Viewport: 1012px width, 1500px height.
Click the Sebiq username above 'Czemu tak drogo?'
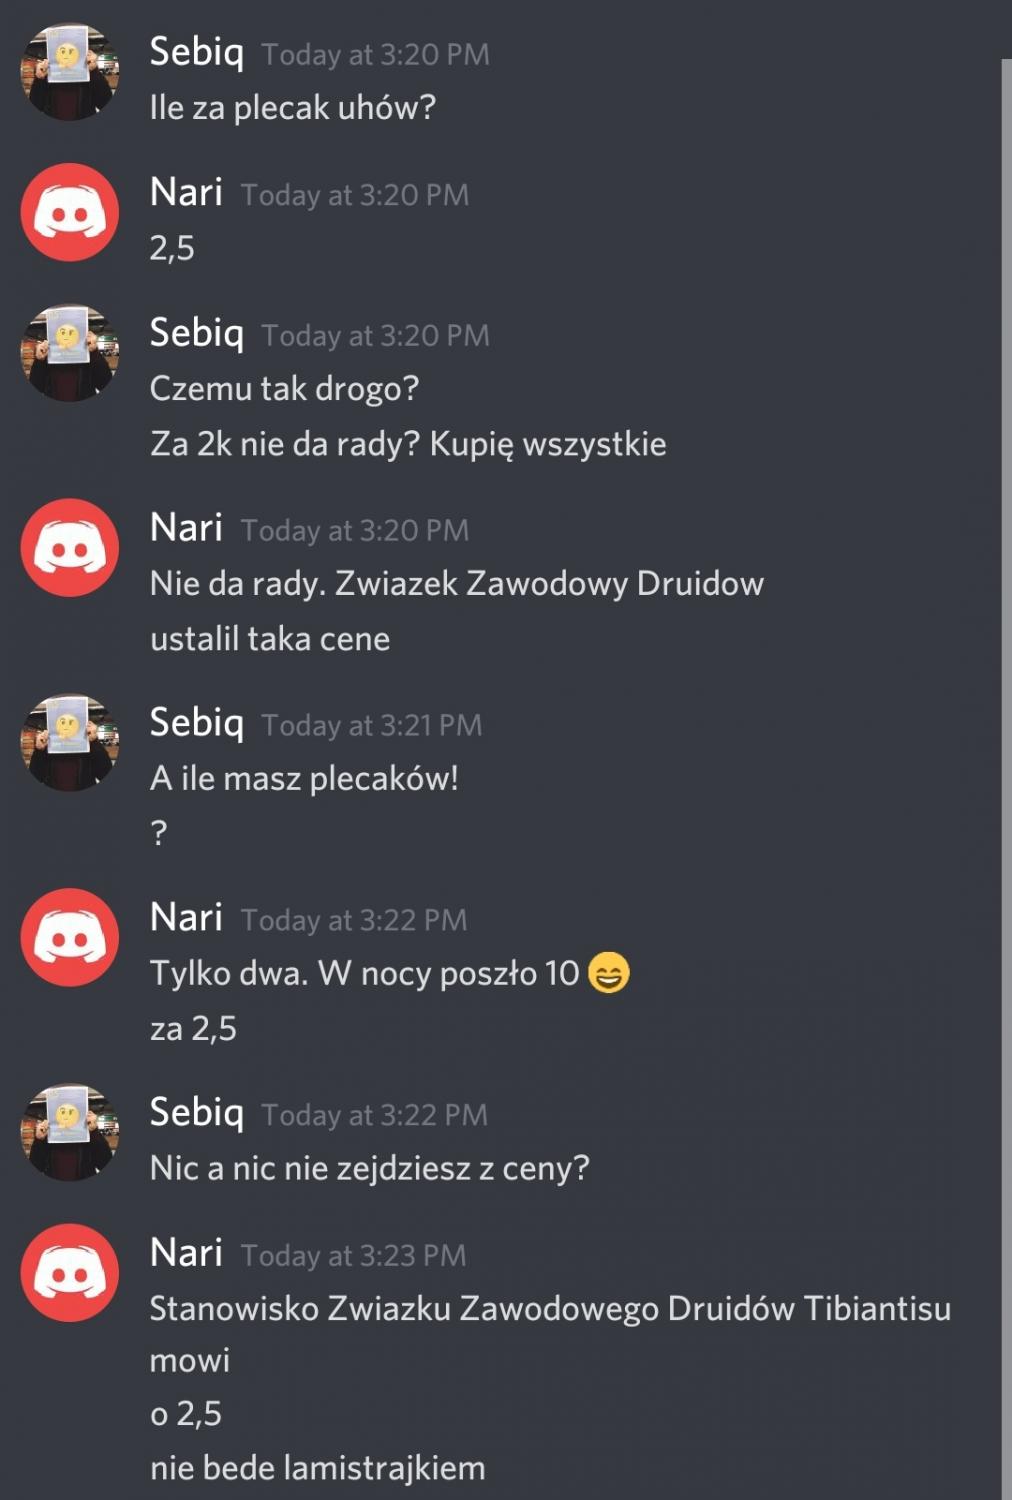[197, 332]
